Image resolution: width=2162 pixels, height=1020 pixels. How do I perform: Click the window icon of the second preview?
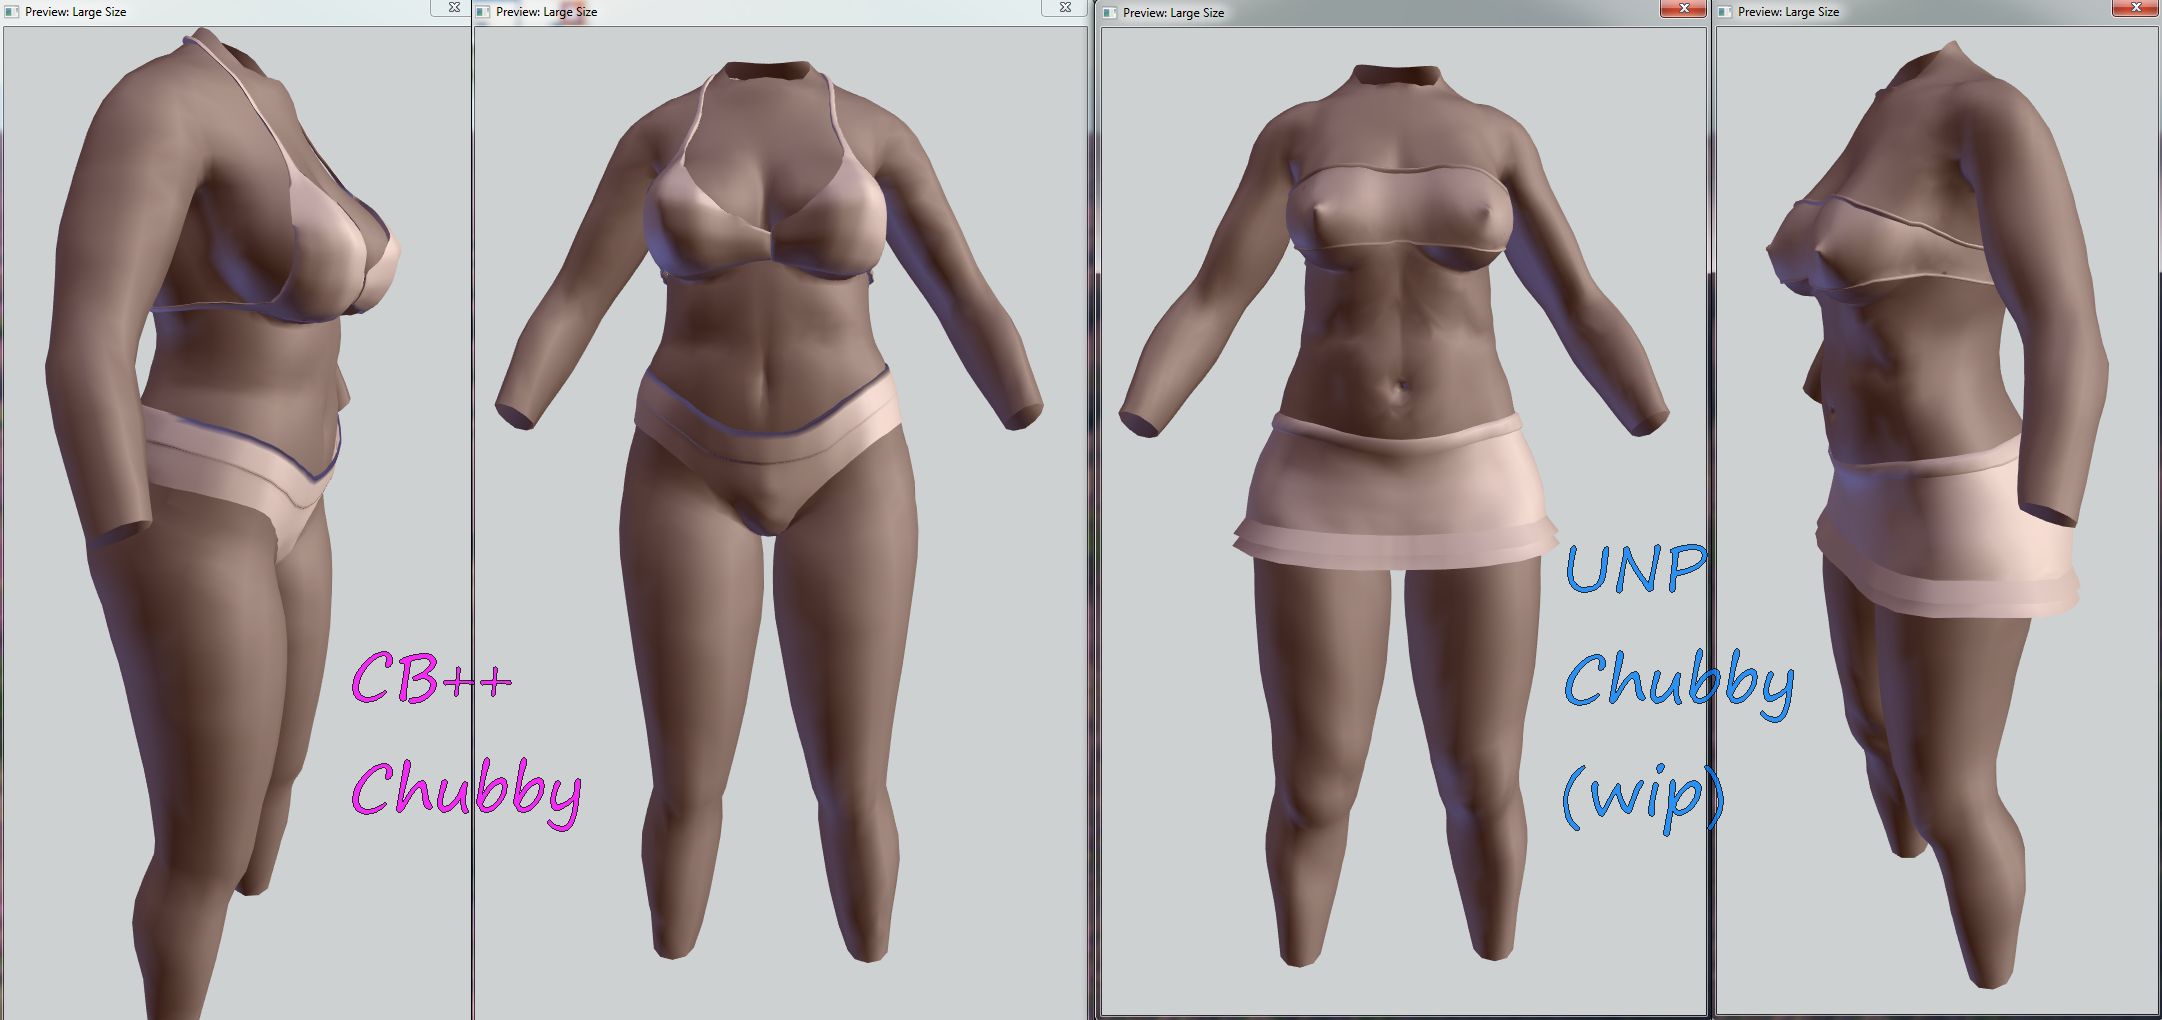point(483,12)
